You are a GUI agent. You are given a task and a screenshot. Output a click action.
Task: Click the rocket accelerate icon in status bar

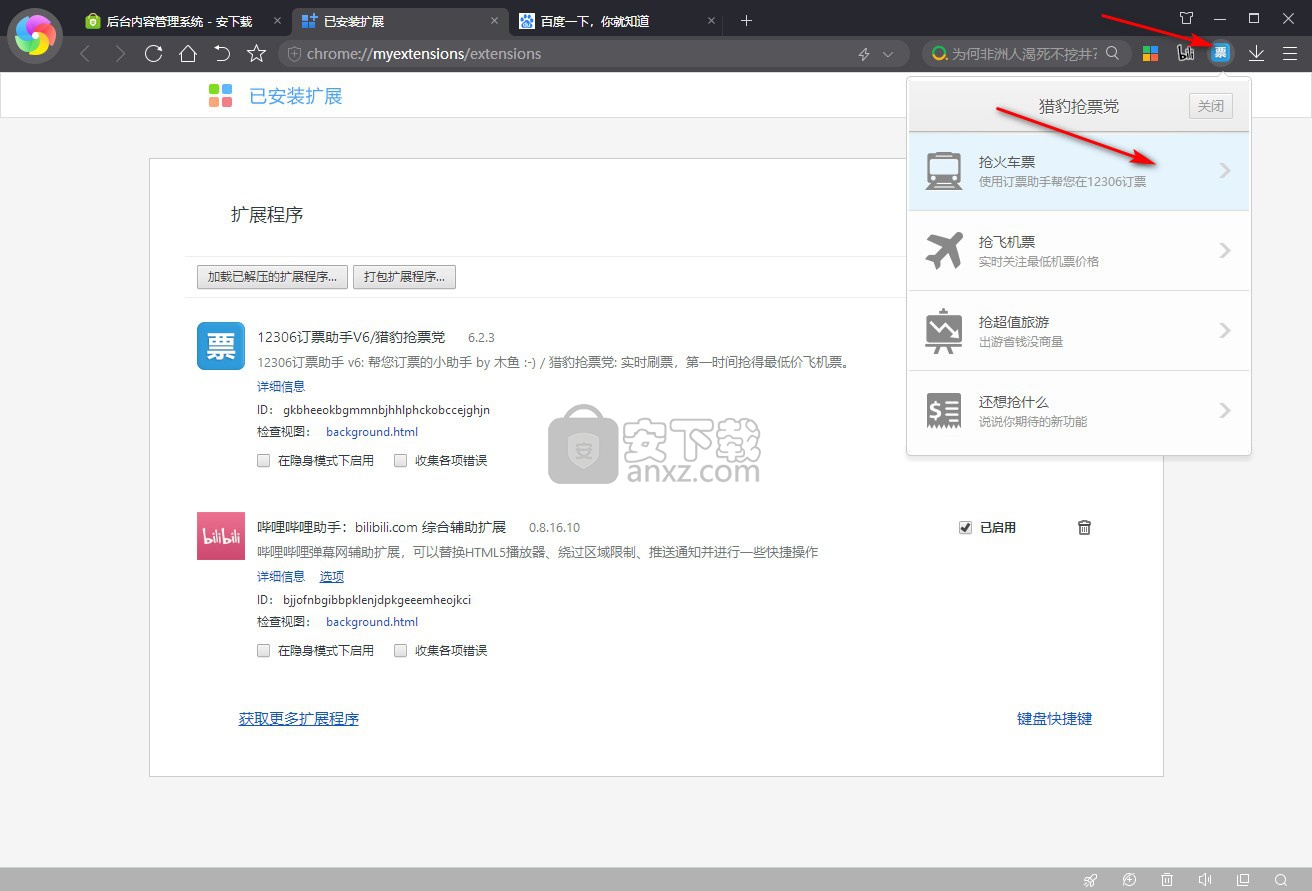(x=1091, y=880)
